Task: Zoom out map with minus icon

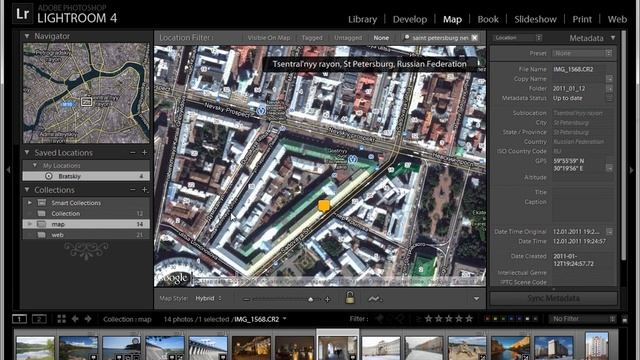Action: point(246,299)
